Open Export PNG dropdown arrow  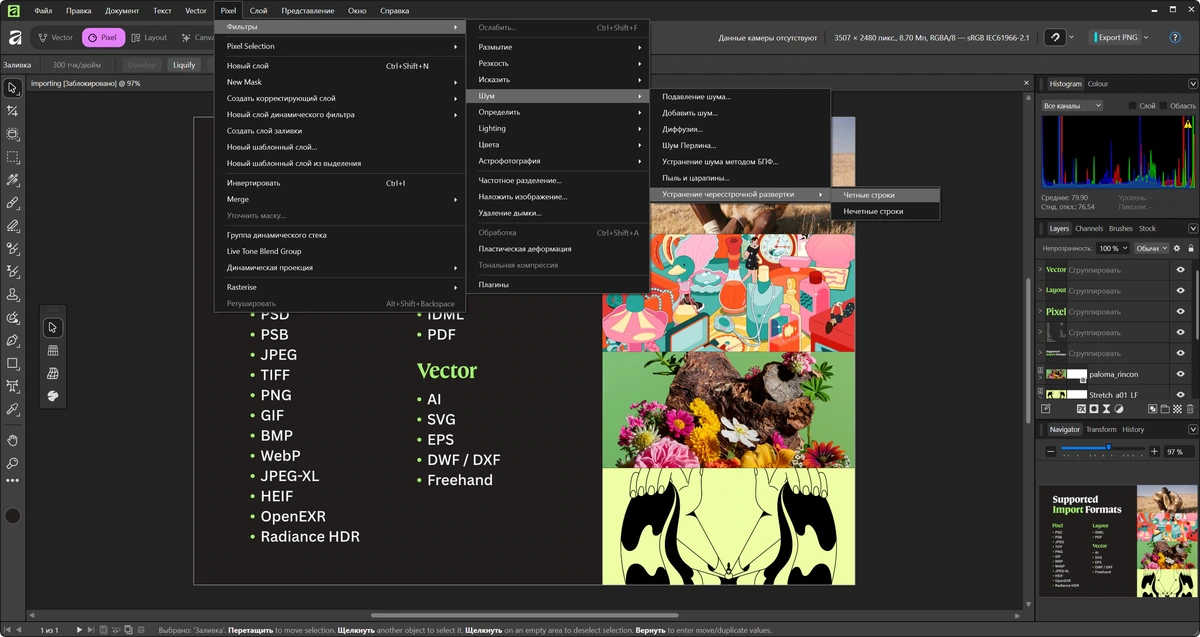click(x=1146, y=37)
